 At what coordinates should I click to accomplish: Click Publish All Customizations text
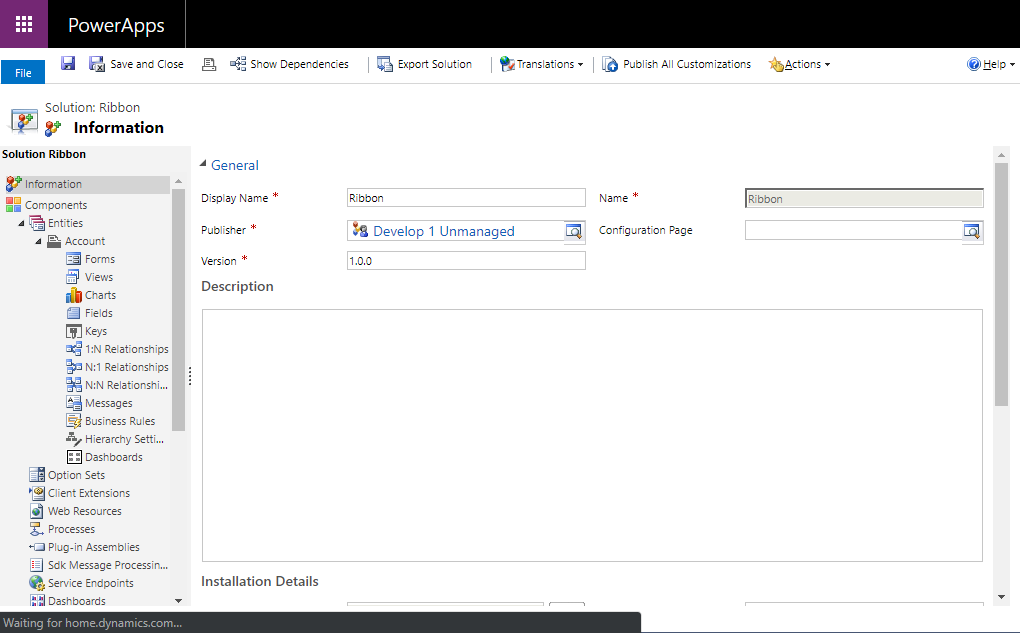(x=687, y=64)
